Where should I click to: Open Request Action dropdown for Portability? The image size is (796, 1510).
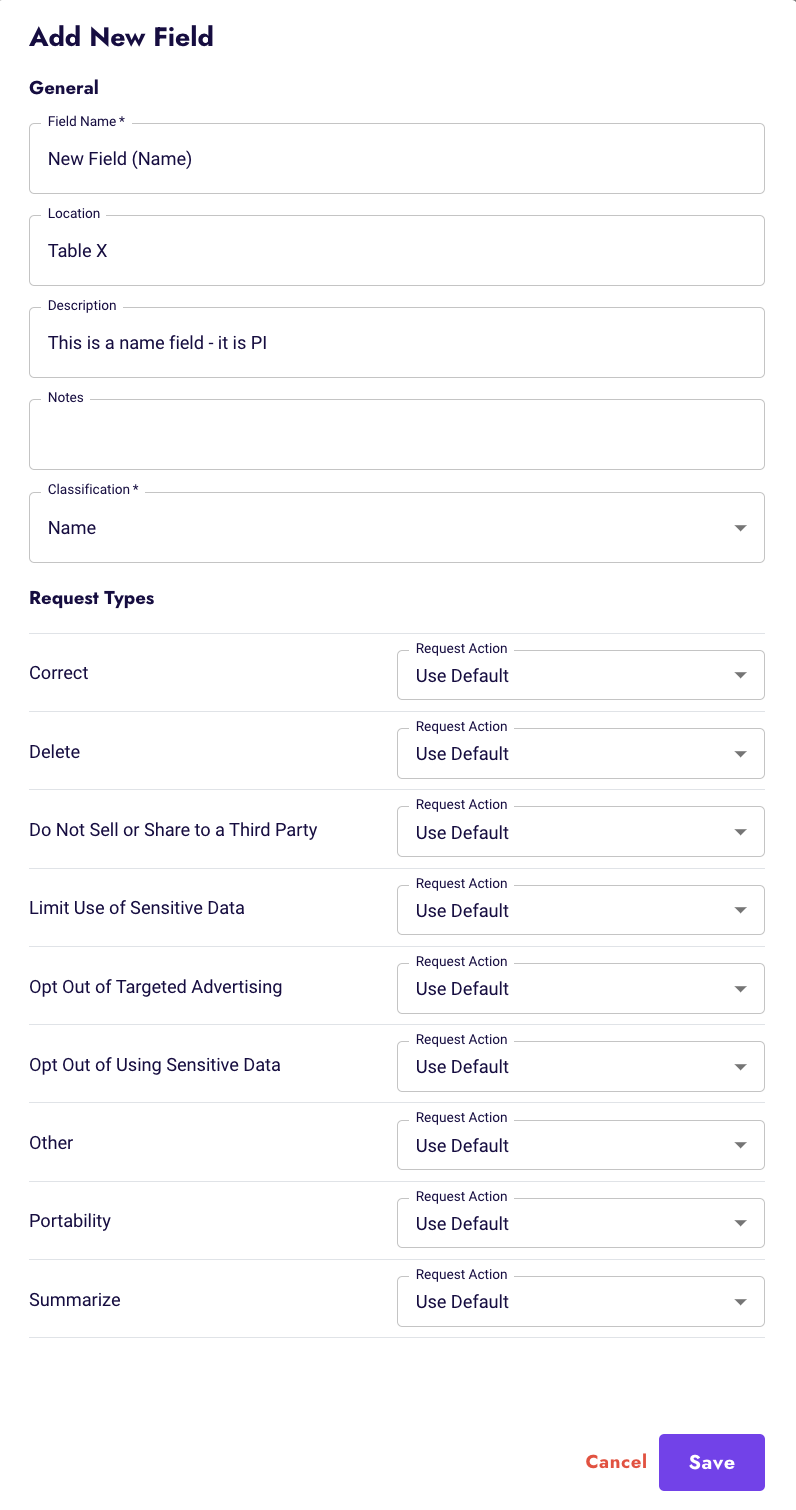[x=581, y=1223]
